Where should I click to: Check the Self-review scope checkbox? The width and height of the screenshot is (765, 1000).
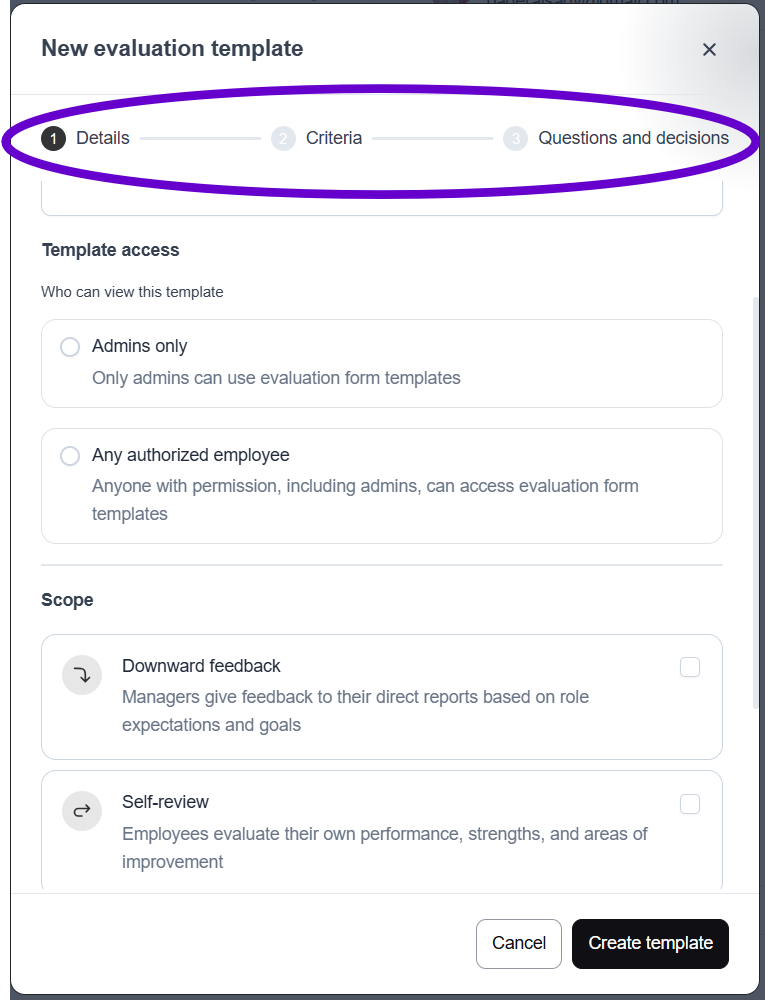coord(690,803)
